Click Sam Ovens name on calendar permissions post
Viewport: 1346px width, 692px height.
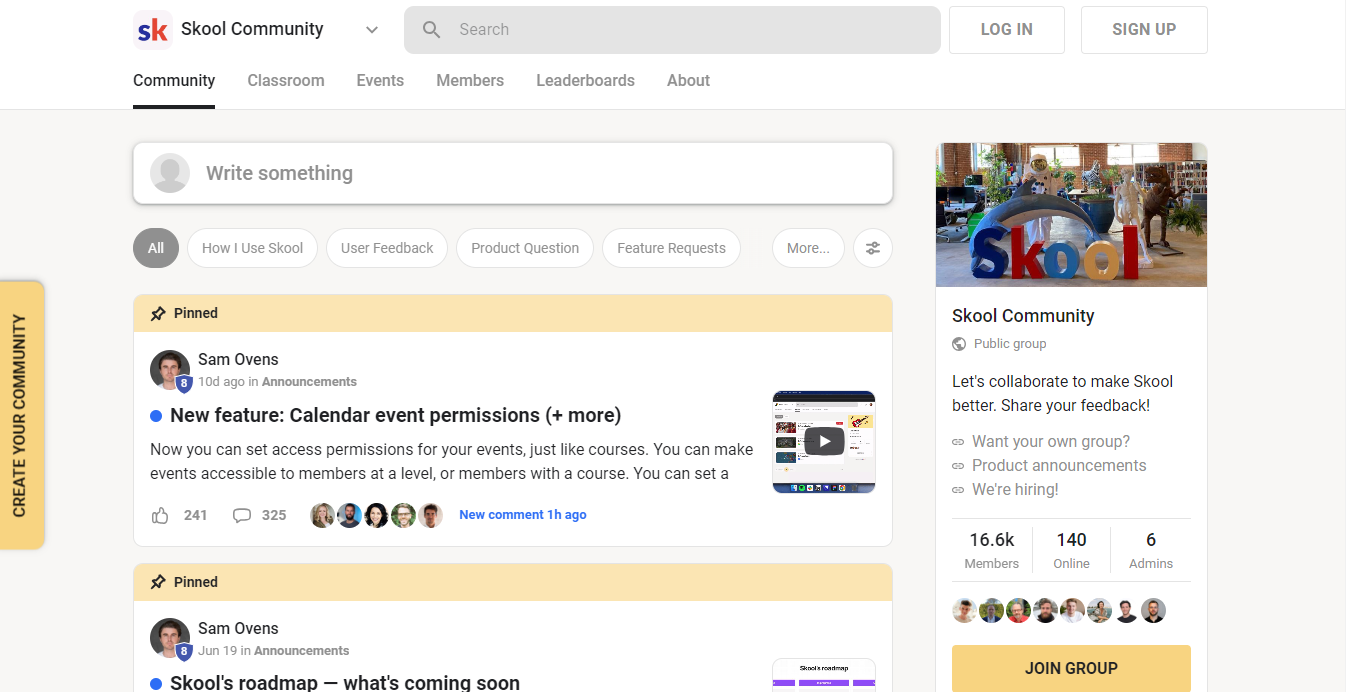238,359
